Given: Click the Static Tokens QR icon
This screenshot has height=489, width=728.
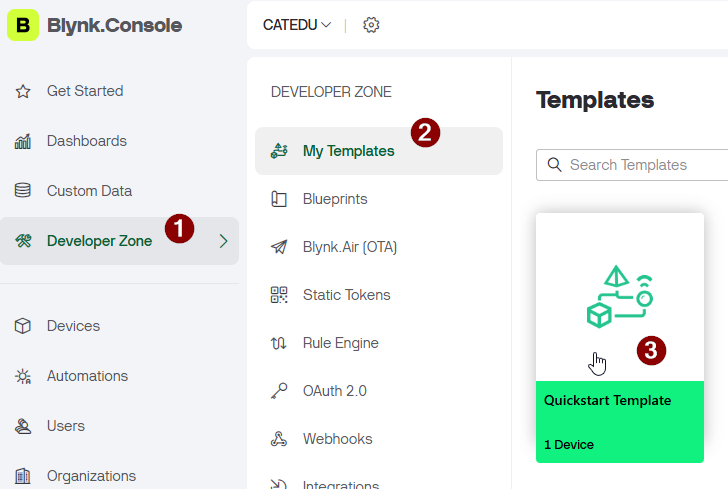Looking at the screenshot, I should pyautogui.click(x=280, y=295).
